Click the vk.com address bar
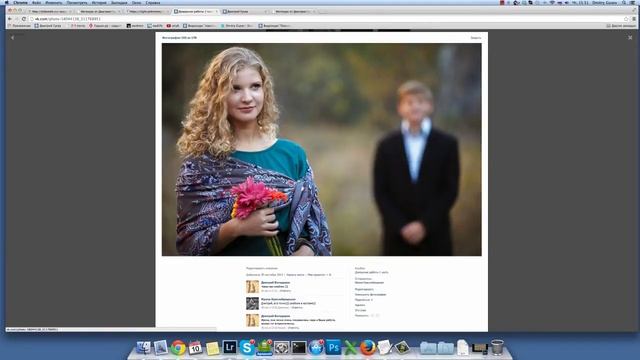The image size is (640, 360). [327, 19]
